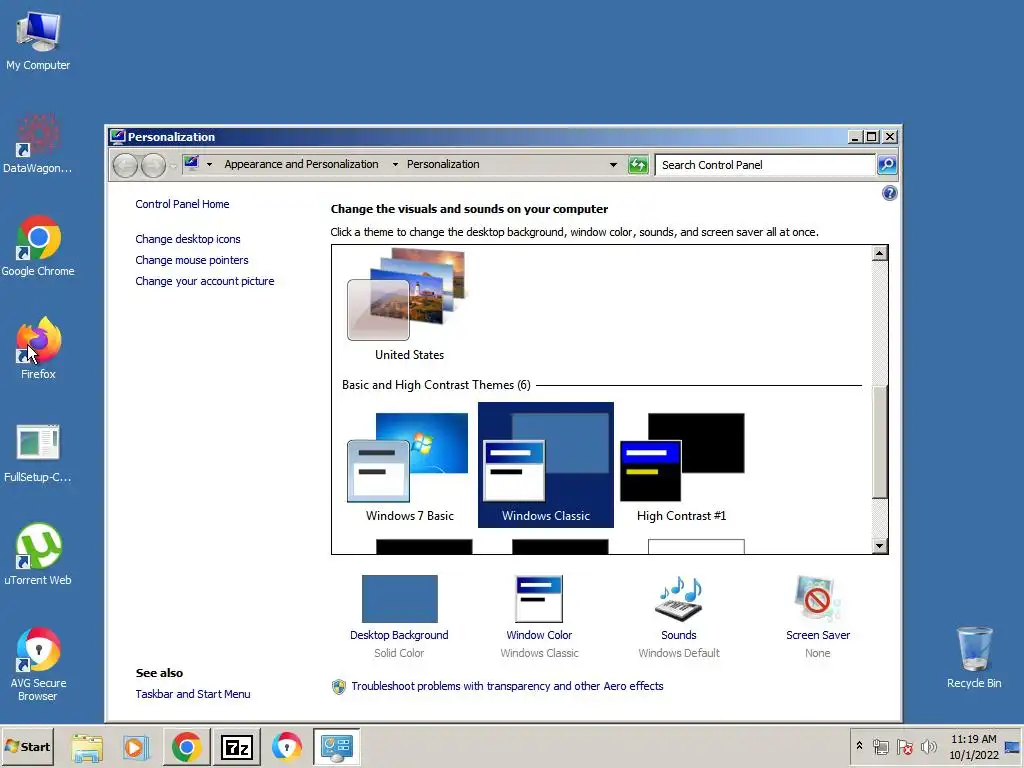Troubleshoot problems with transparency and Aero effects
This screenshot has height=768, width=1024.
507,686
